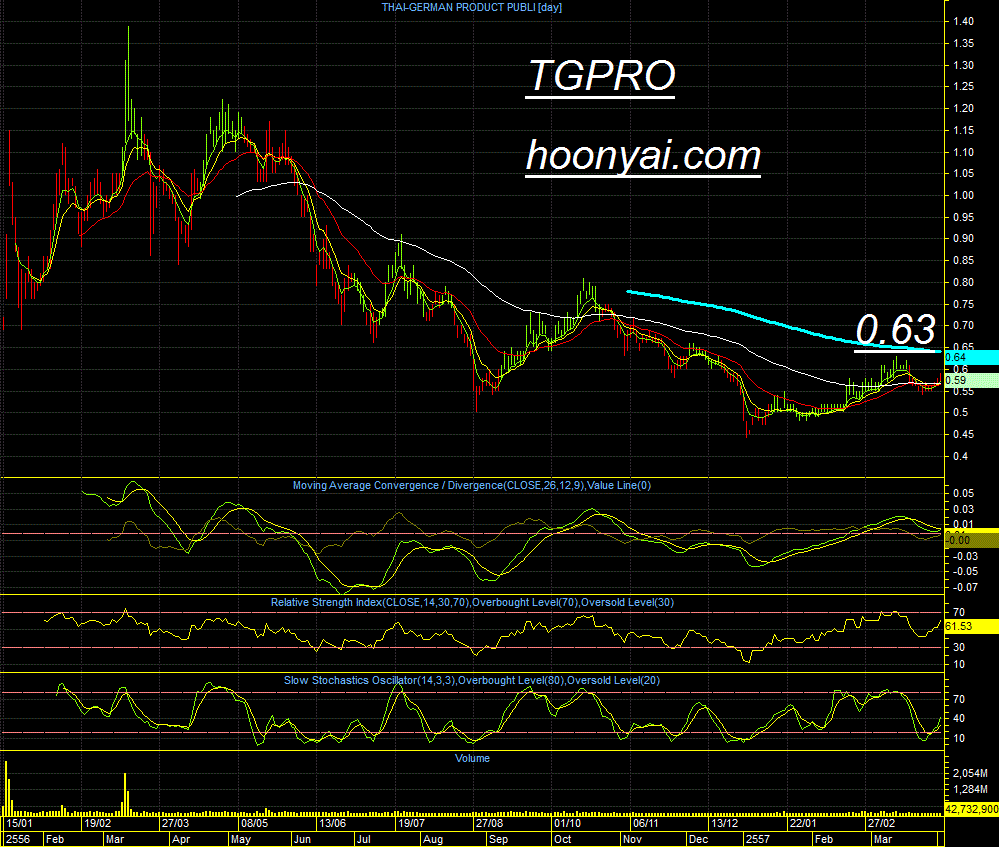
Task: Click the Sep month label
Action: (x=498, y=839)
